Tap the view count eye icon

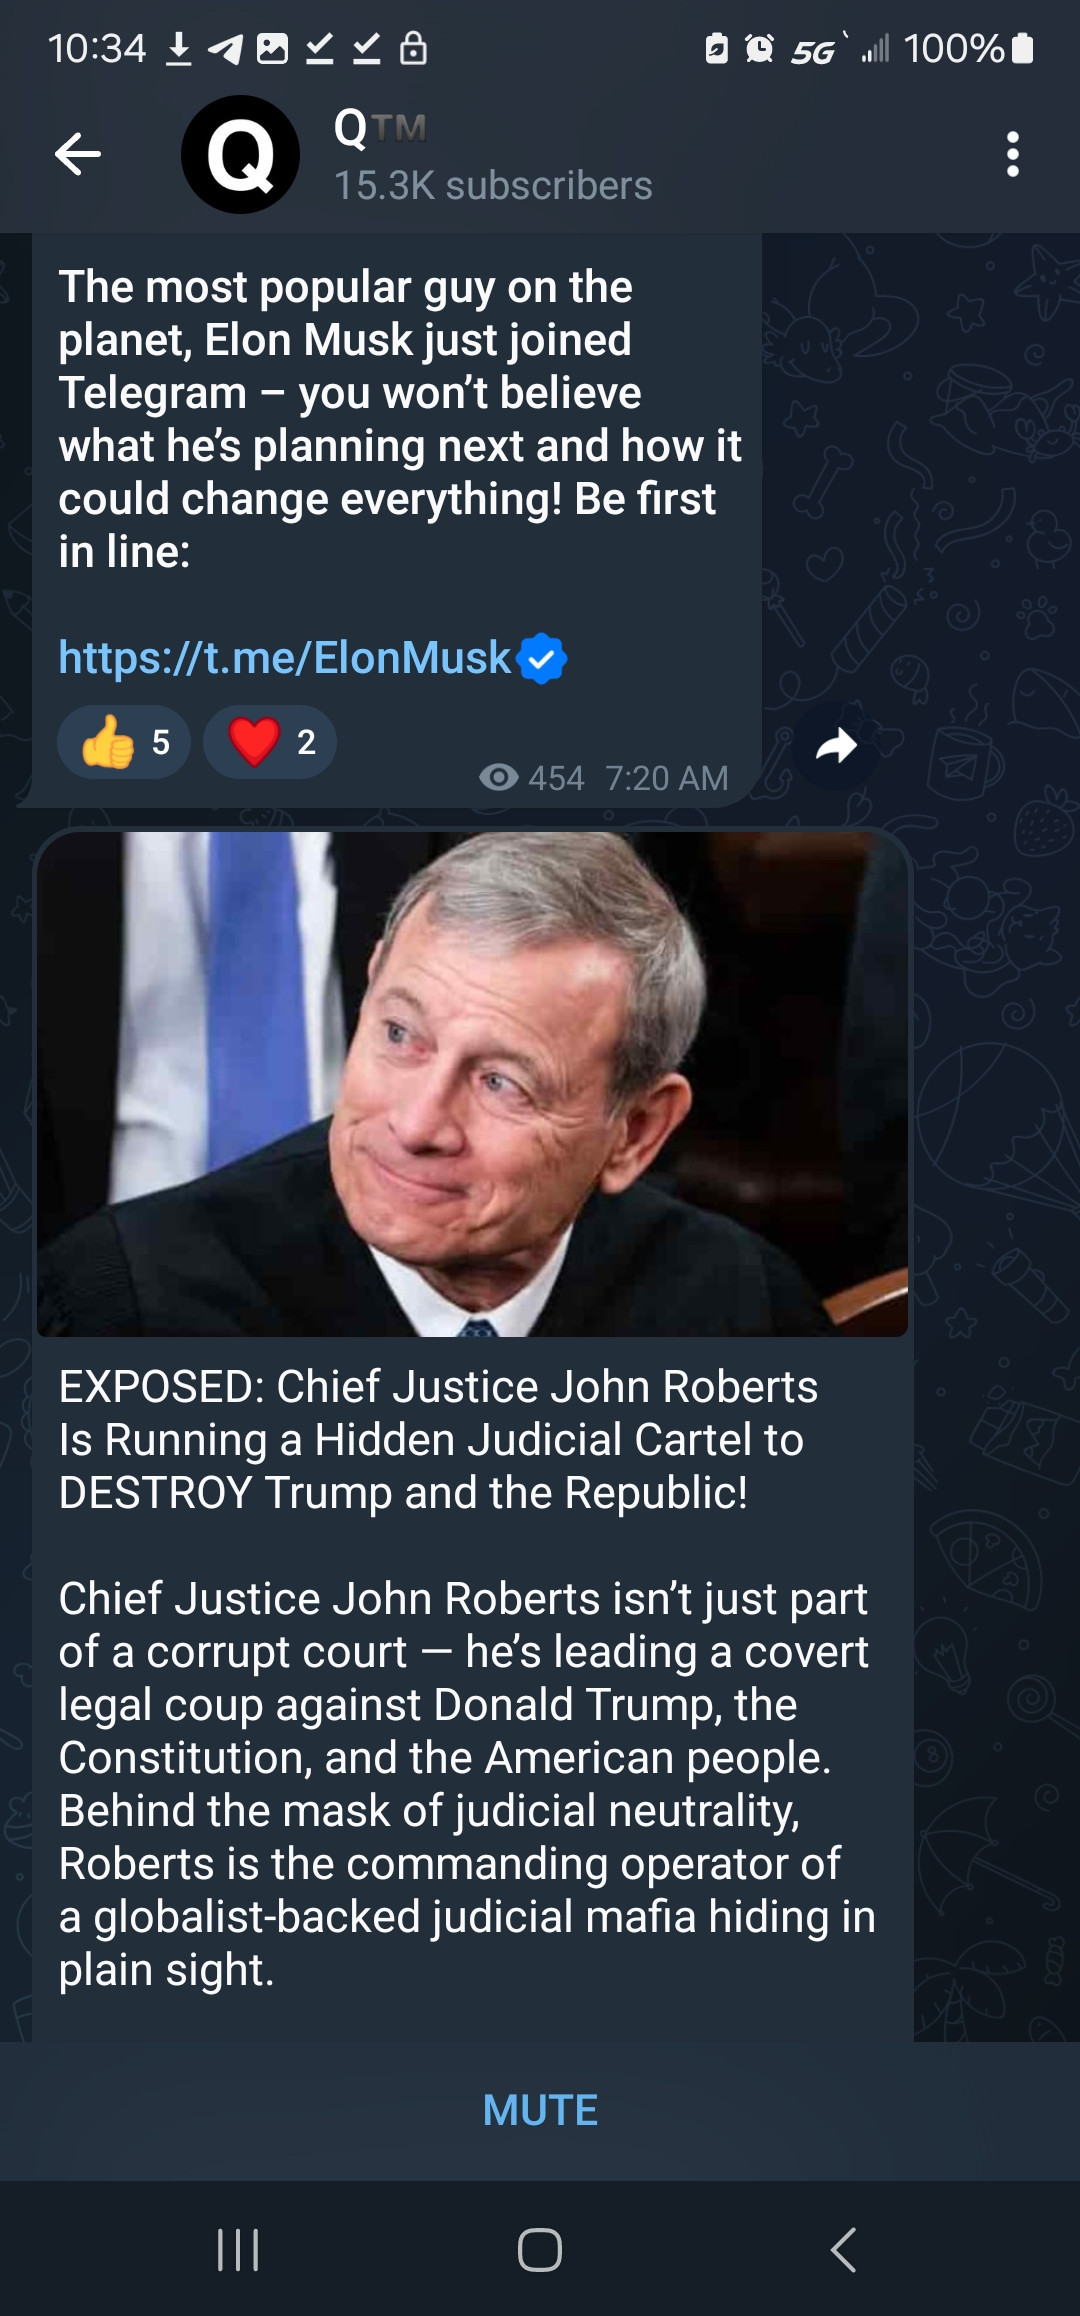click(498, 777)
